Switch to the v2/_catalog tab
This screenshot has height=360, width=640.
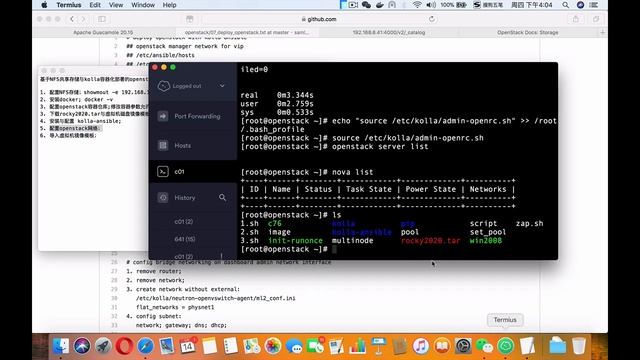tap(389, 32)
